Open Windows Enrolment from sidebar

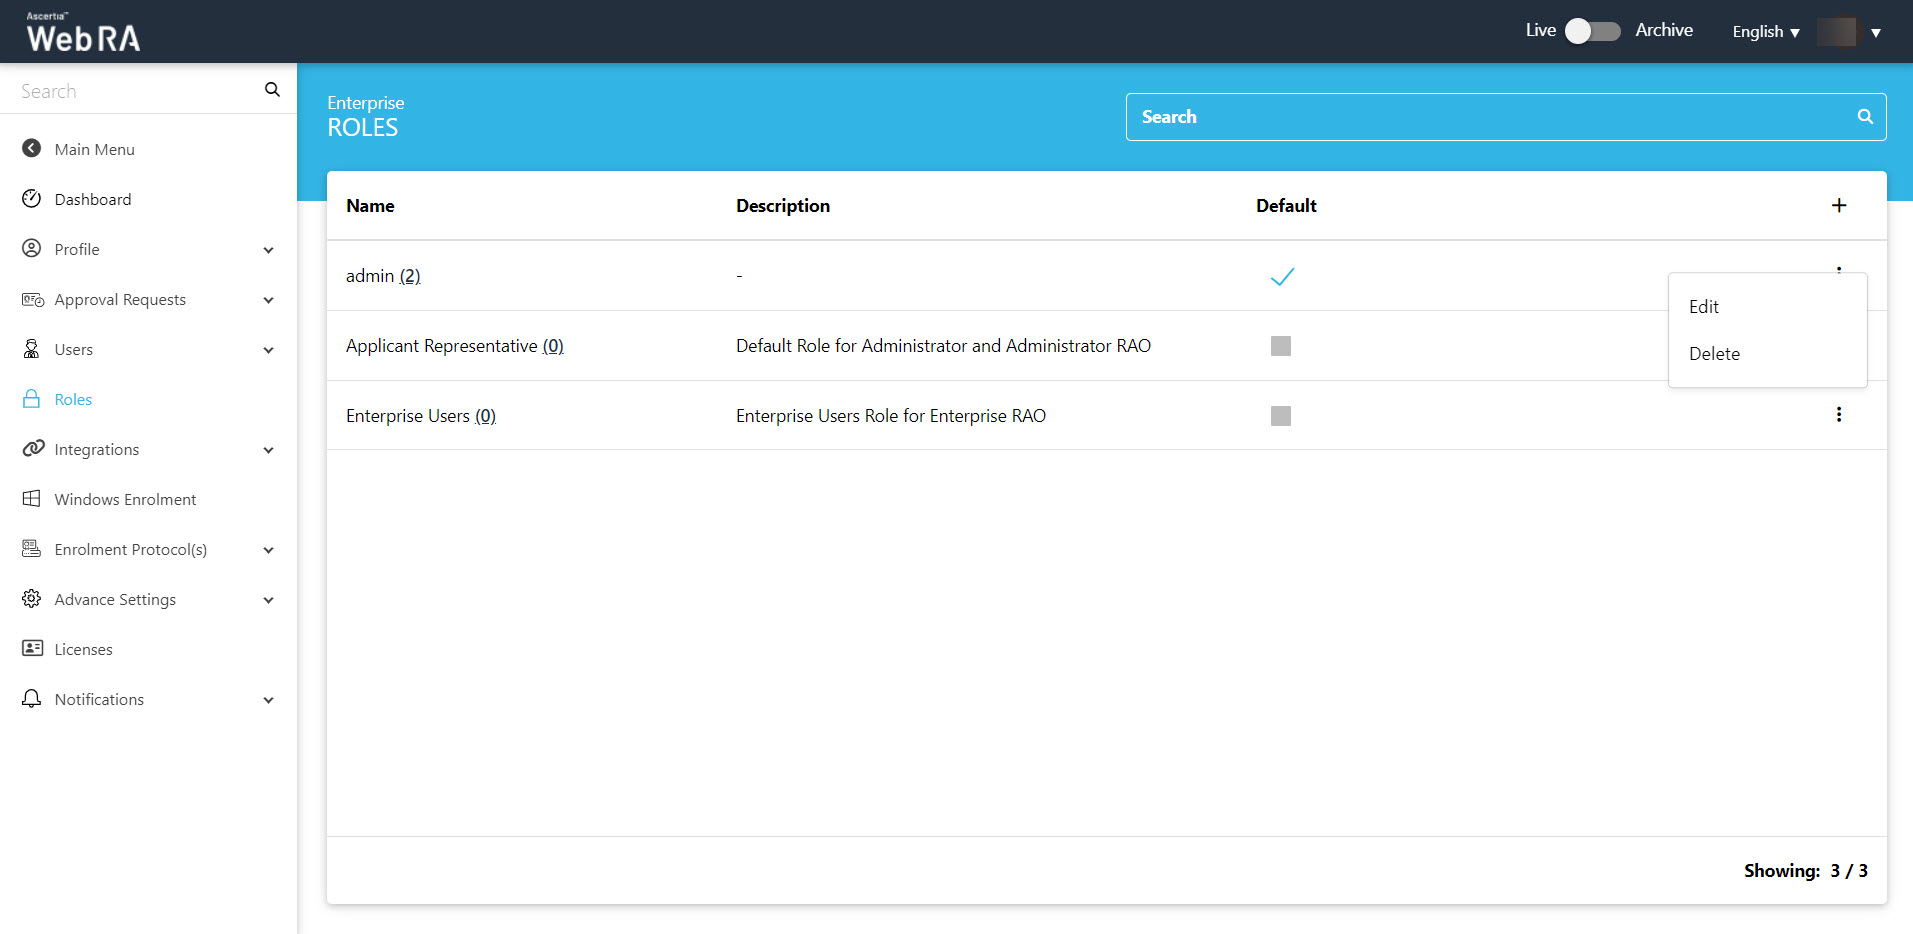125,499
